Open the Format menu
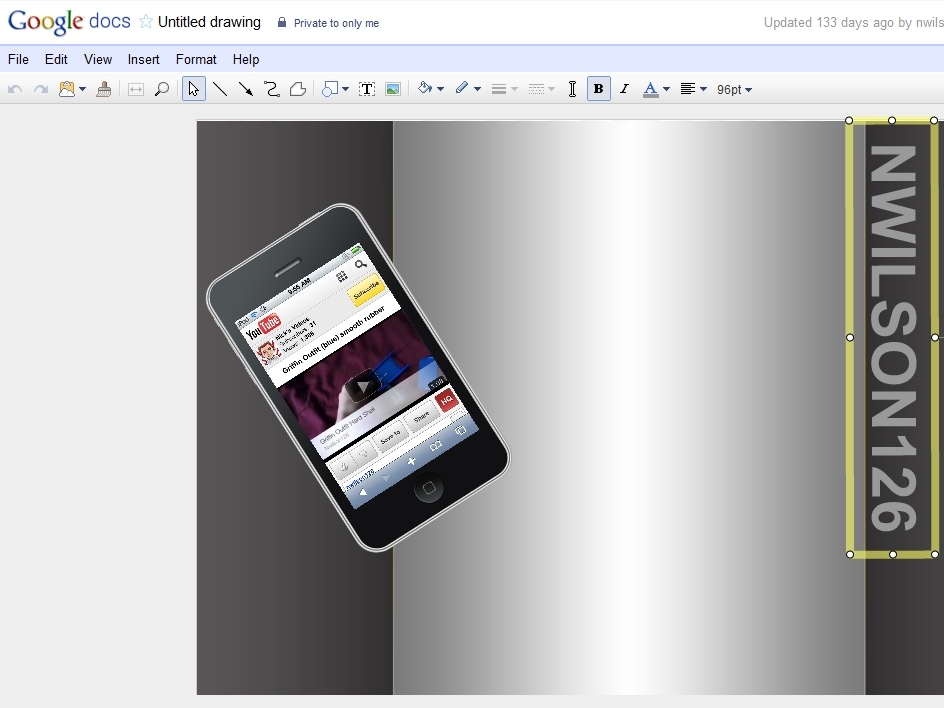 tap(196, 60)
